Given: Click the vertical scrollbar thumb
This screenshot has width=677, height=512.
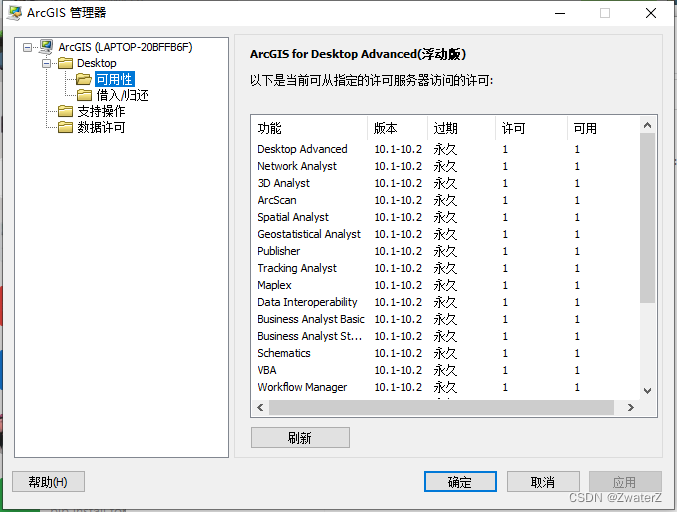Looking at the screenshot, I should pyautogui.click(x=647, y=218).
